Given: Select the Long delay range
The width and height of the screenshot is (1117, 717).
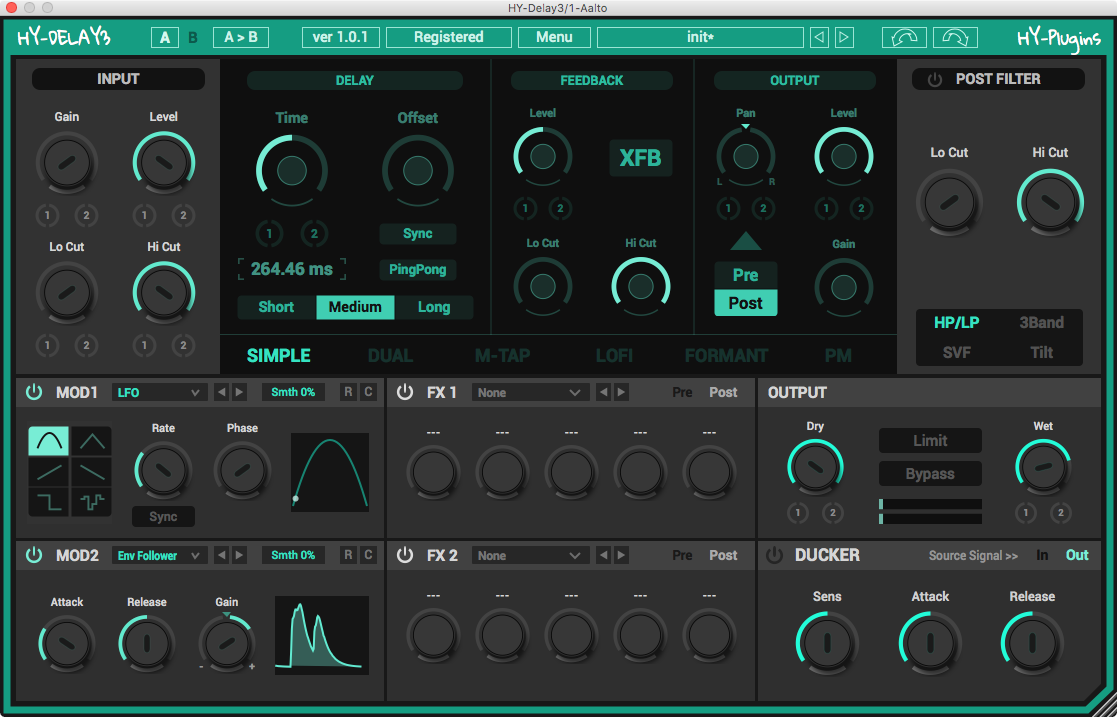Looking at the screenshot, I should click(434, 307).
